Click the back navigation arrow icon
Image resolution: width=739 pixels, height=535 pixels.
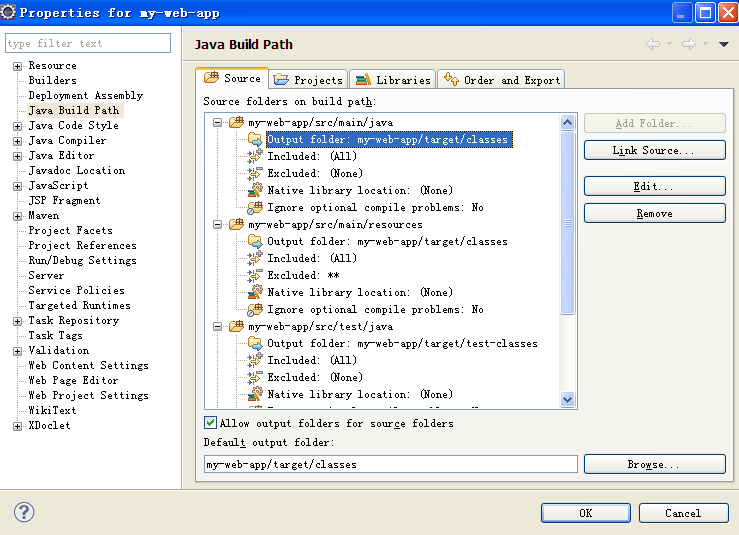[653, 44]
